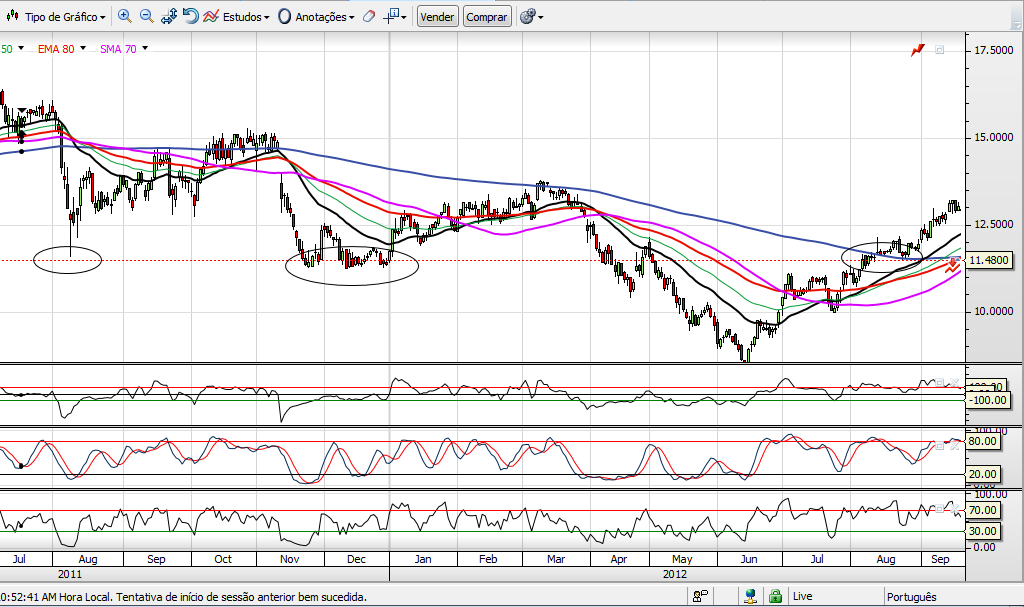Click the green padlock status icon
Viewport: 1024px width, 607px height.
click(x=775, y=596)
